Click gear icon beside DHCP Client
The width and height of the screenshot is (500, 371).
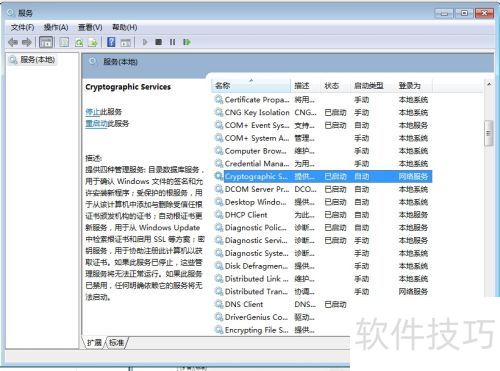coord(219,215)
